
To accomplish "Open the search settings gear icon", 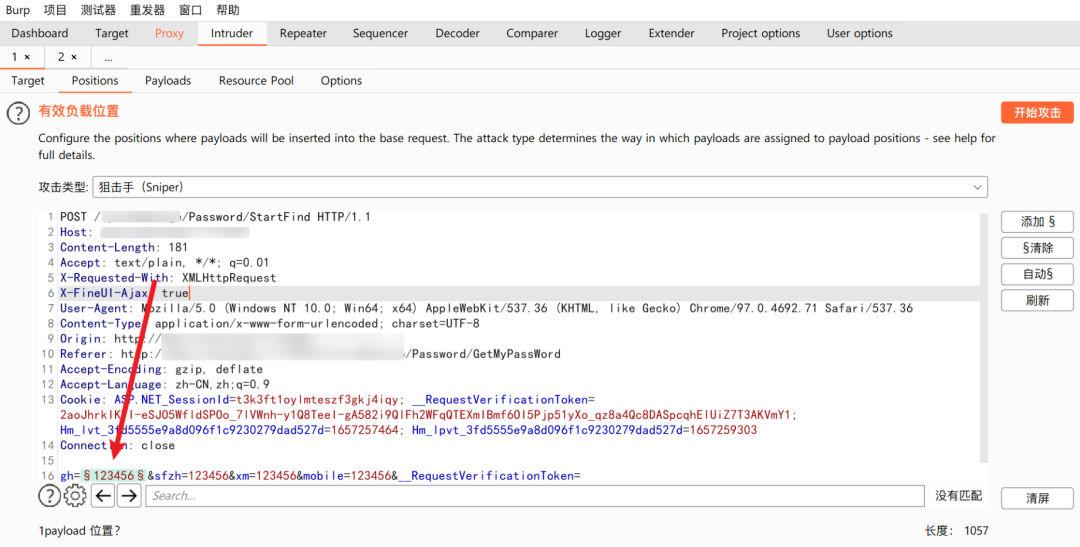I will (74, 495).
